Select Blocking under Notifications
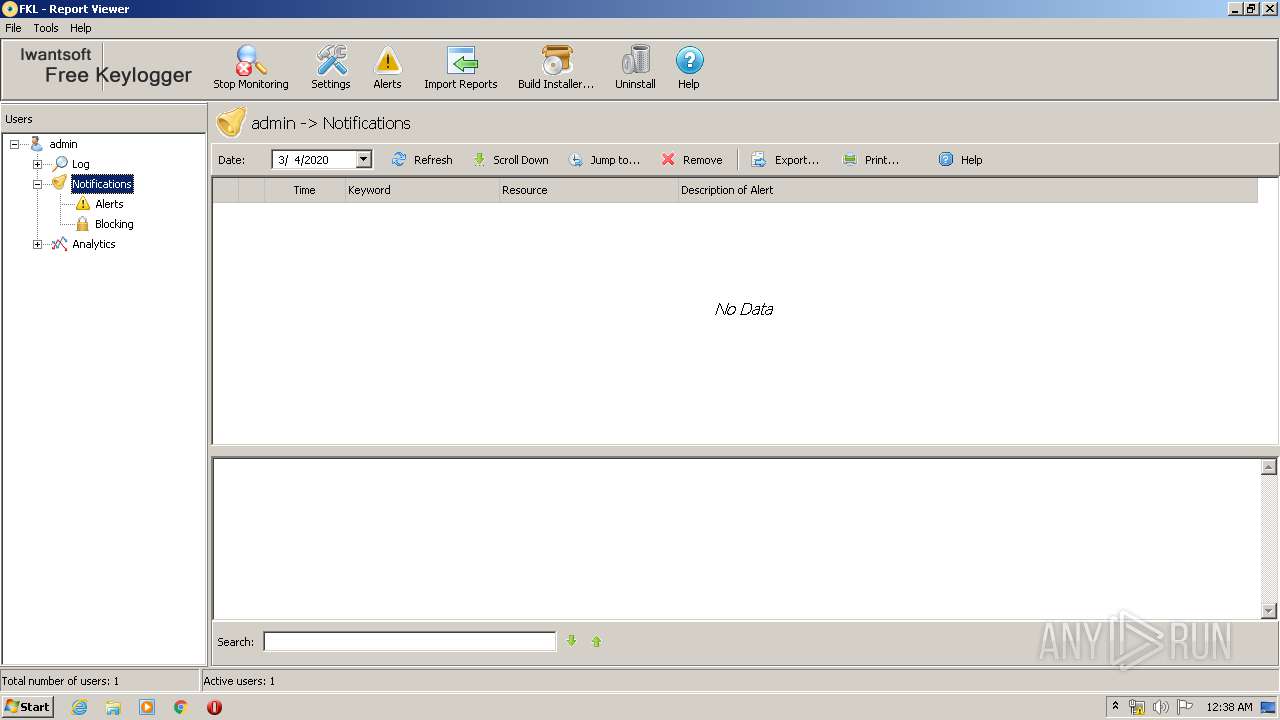1280x720 pixels. (x=114, y=224)
